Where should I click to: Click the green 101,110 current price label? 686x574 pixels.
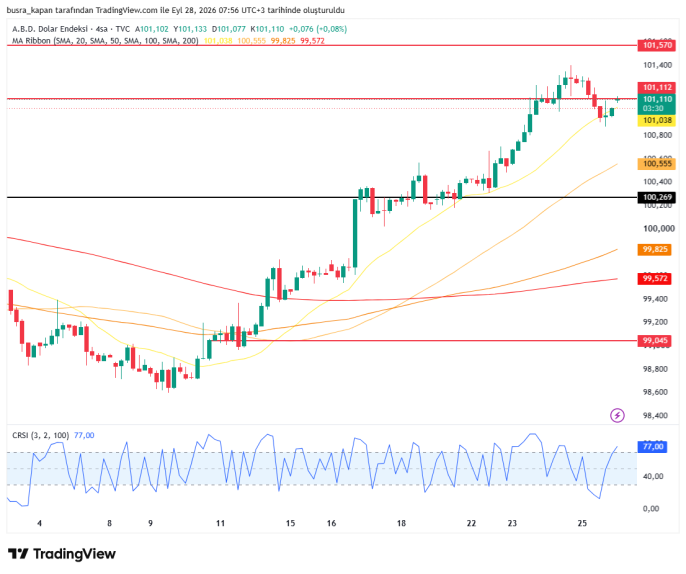pos(656,104)
